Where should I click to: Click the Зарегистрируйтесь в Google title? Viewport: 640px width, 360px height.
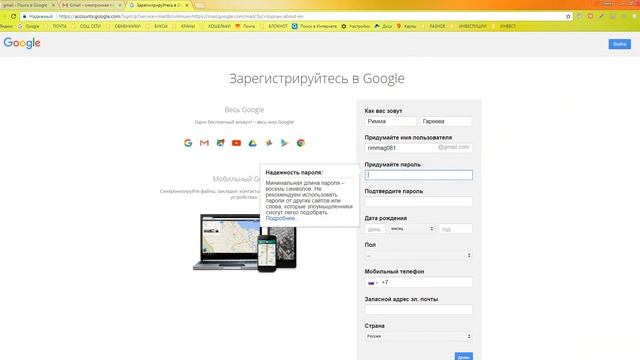[x=317, y=78]
